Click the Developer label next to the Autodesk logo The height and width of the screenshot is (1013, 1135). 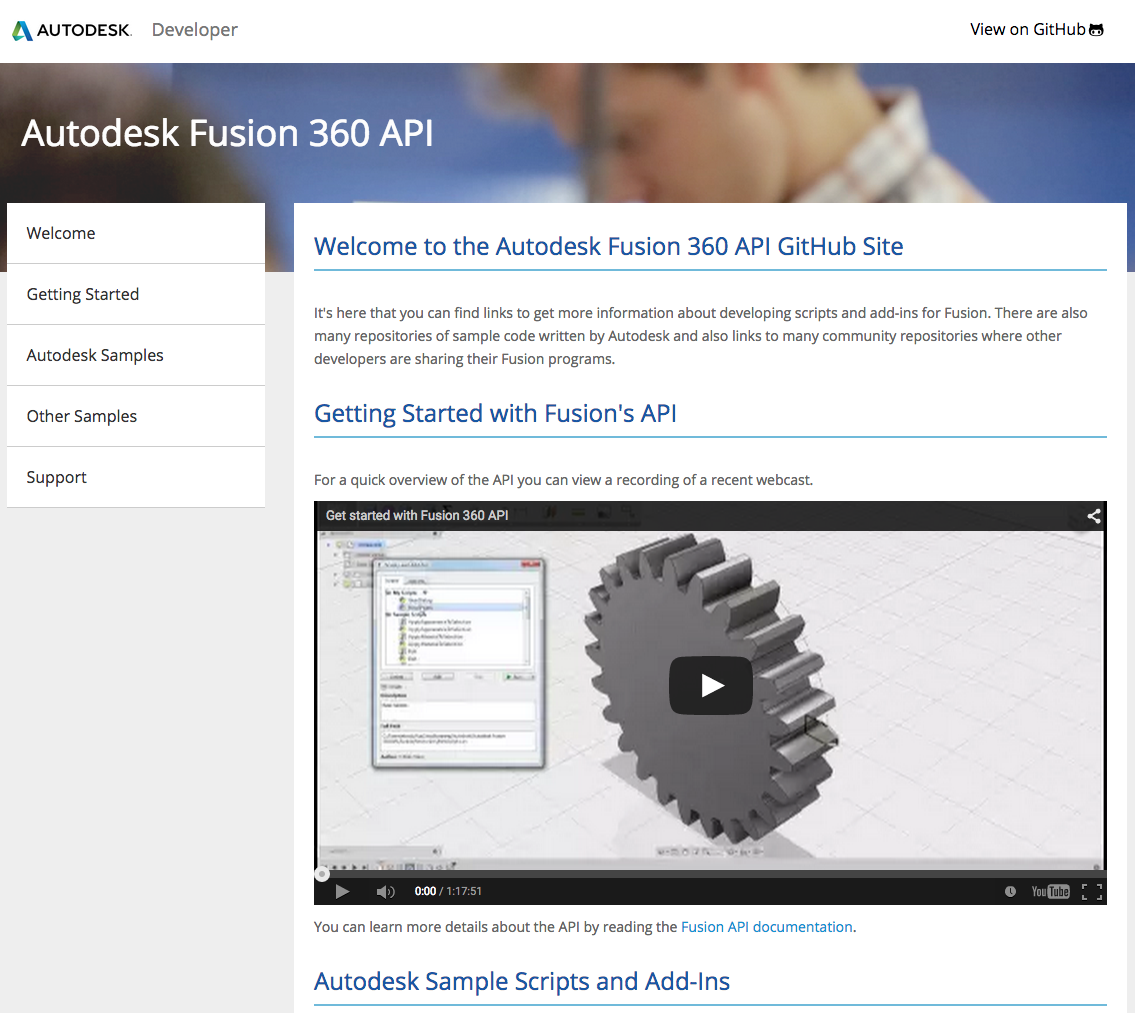pyautogui.click(x=194, y=30)
